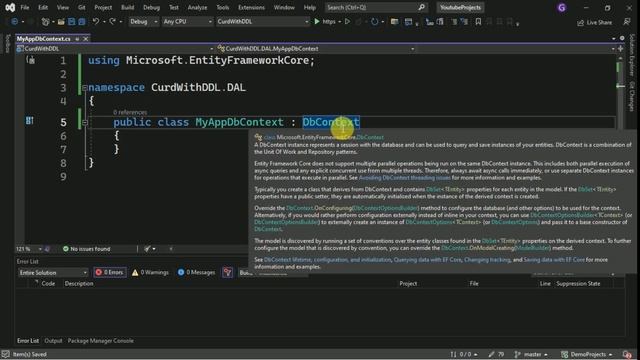
Task: Open Saving data with EF Core link
Action: pyautogui.click(x=554, y=260)
